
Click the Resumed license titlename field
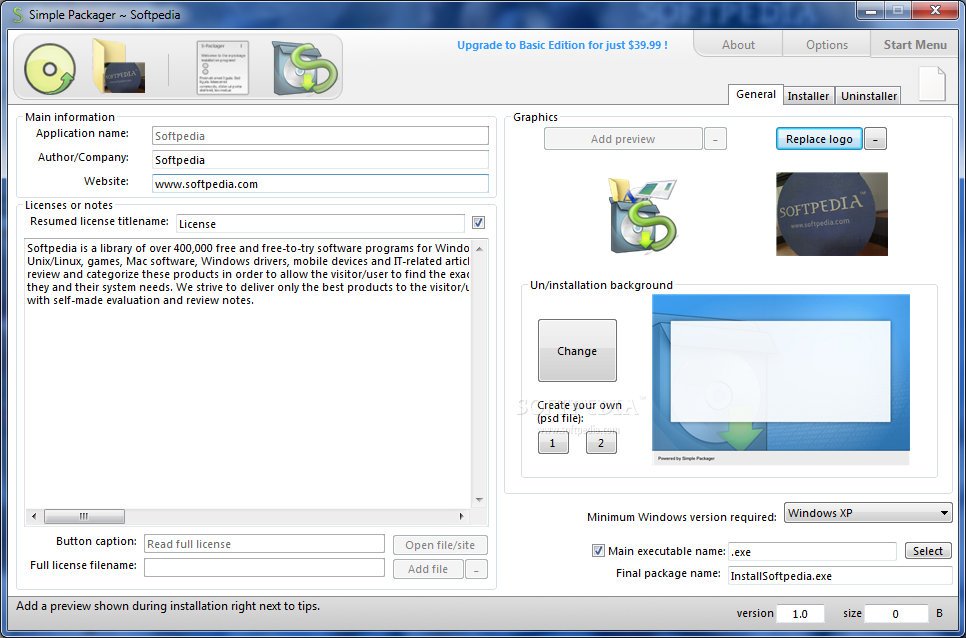[x=320, y=224]
